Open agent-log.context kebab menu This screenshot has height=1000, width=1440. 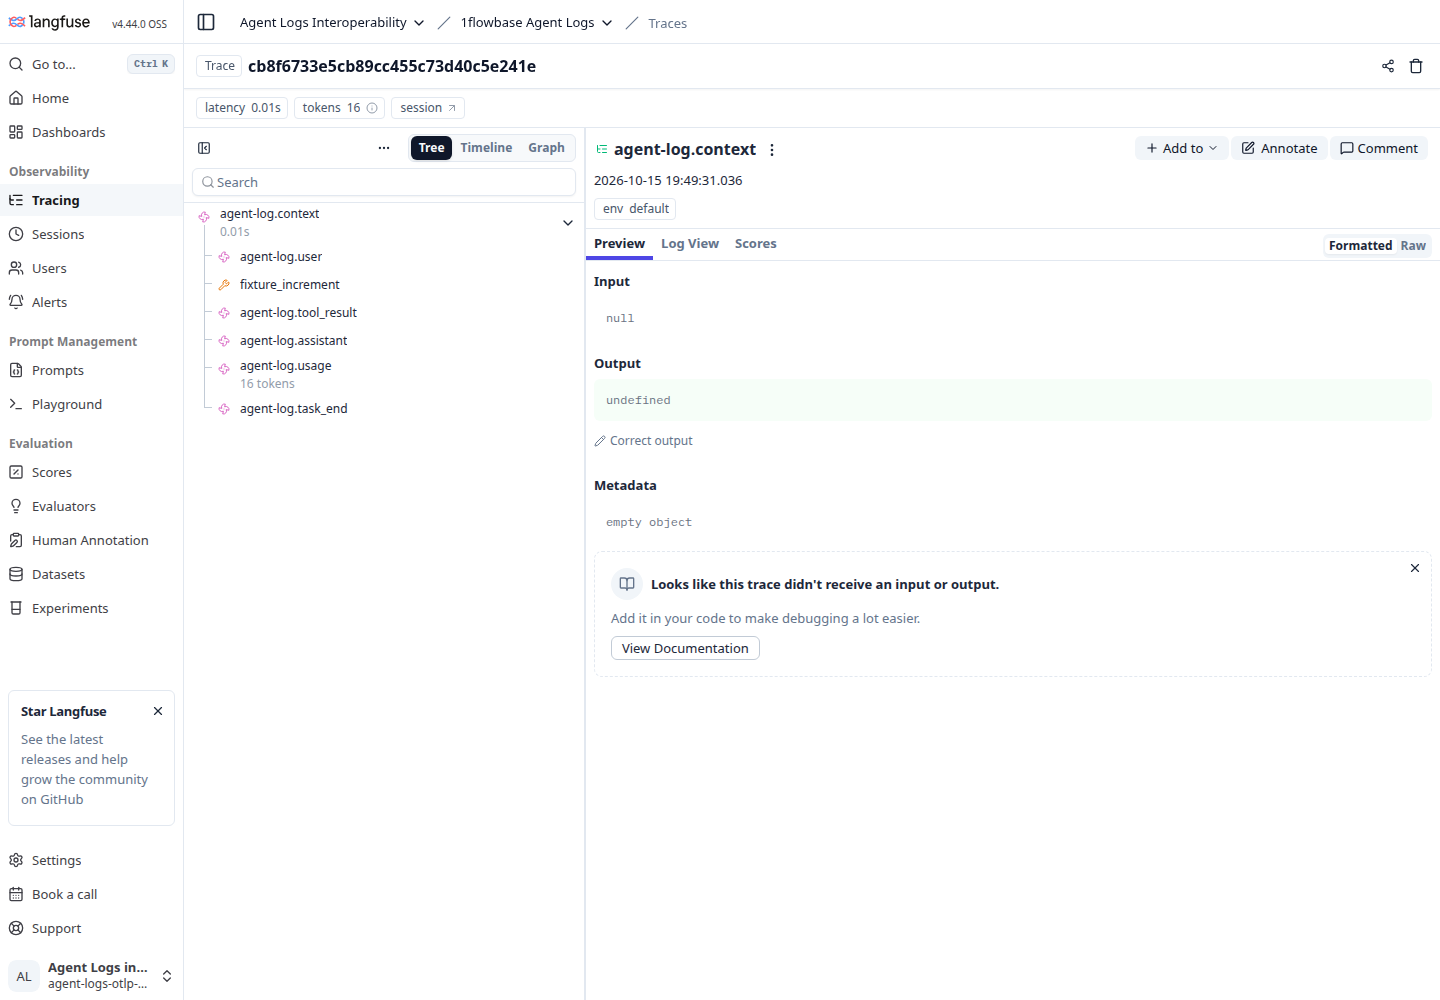[772, 150]
